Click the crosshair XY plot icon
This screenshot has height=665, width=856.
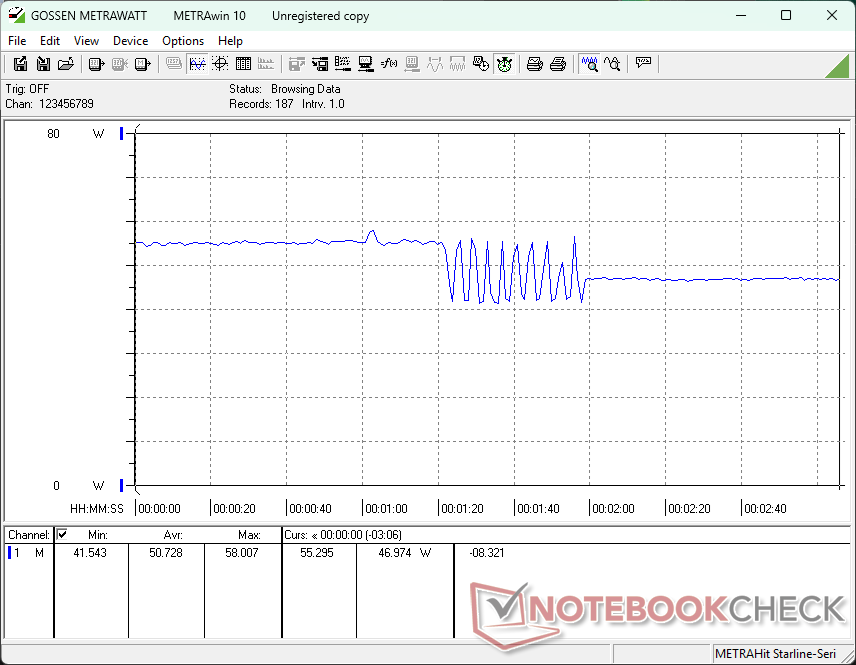(x=220, y=64)
